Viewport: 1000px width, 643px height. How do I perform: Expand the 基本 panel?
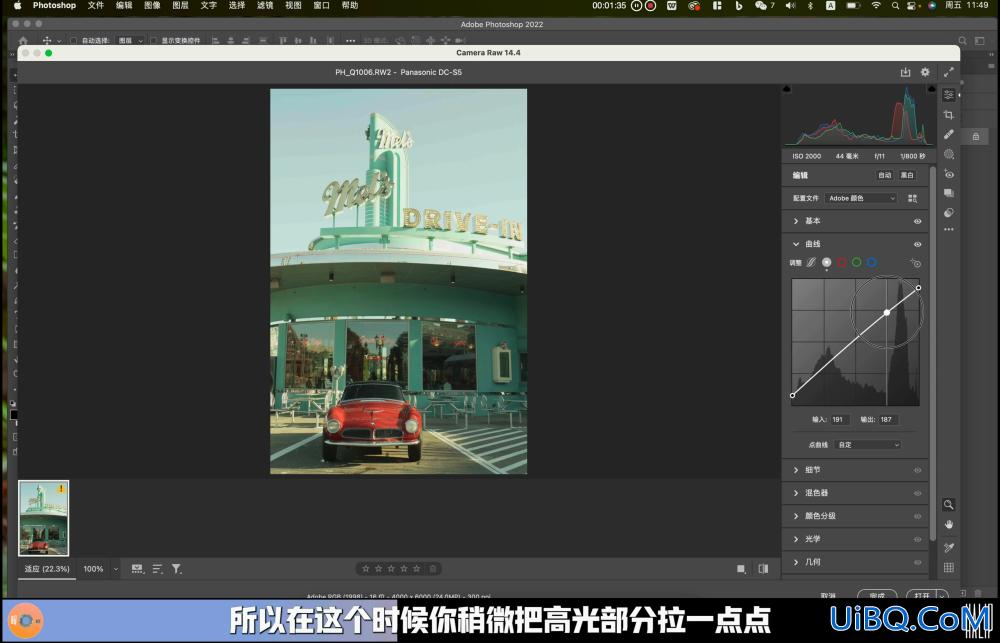click(796, 221)
